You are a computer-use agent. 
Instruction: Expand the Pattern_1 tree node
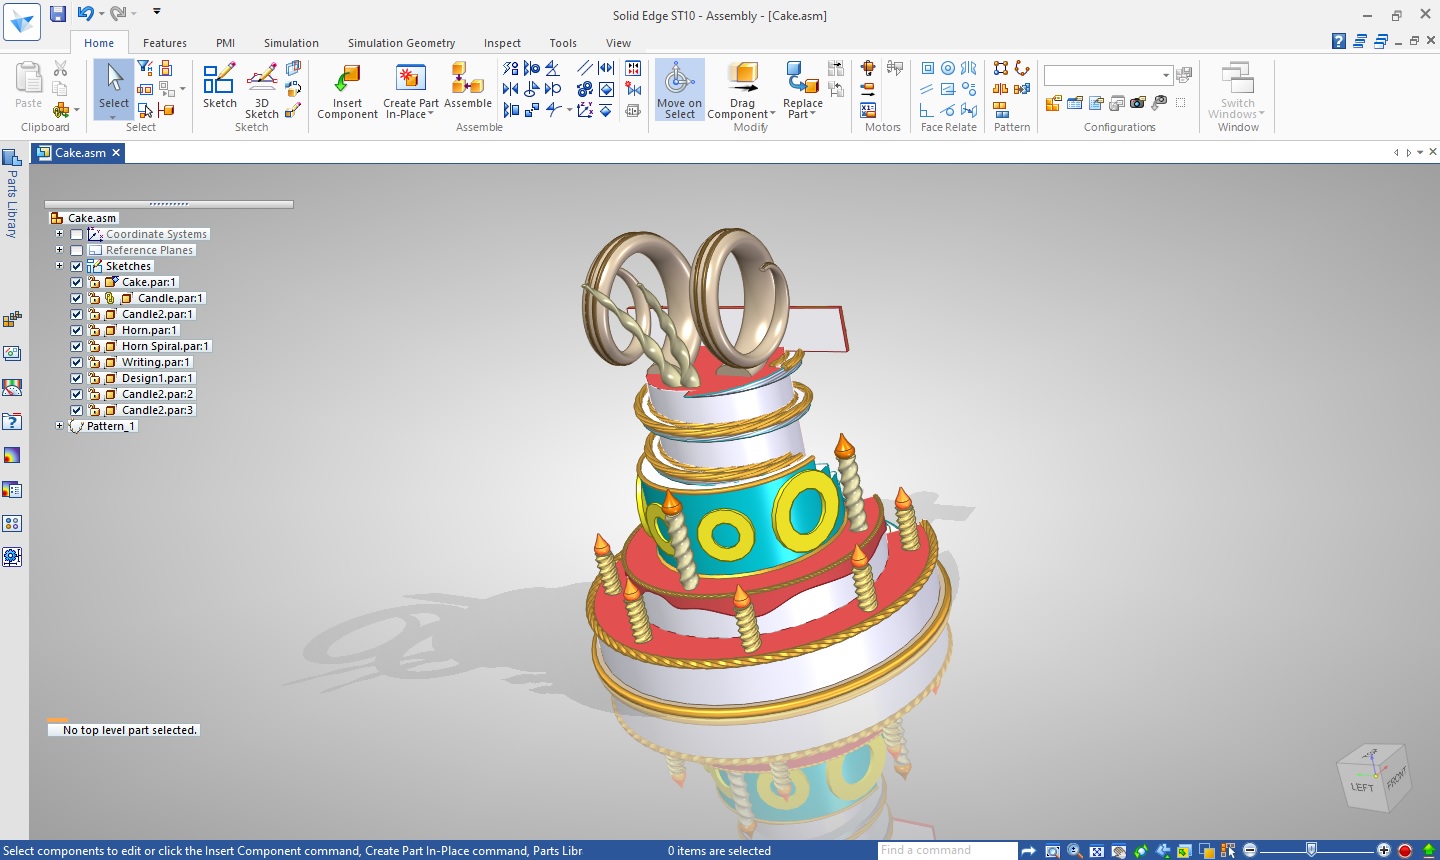pos(59,426)
